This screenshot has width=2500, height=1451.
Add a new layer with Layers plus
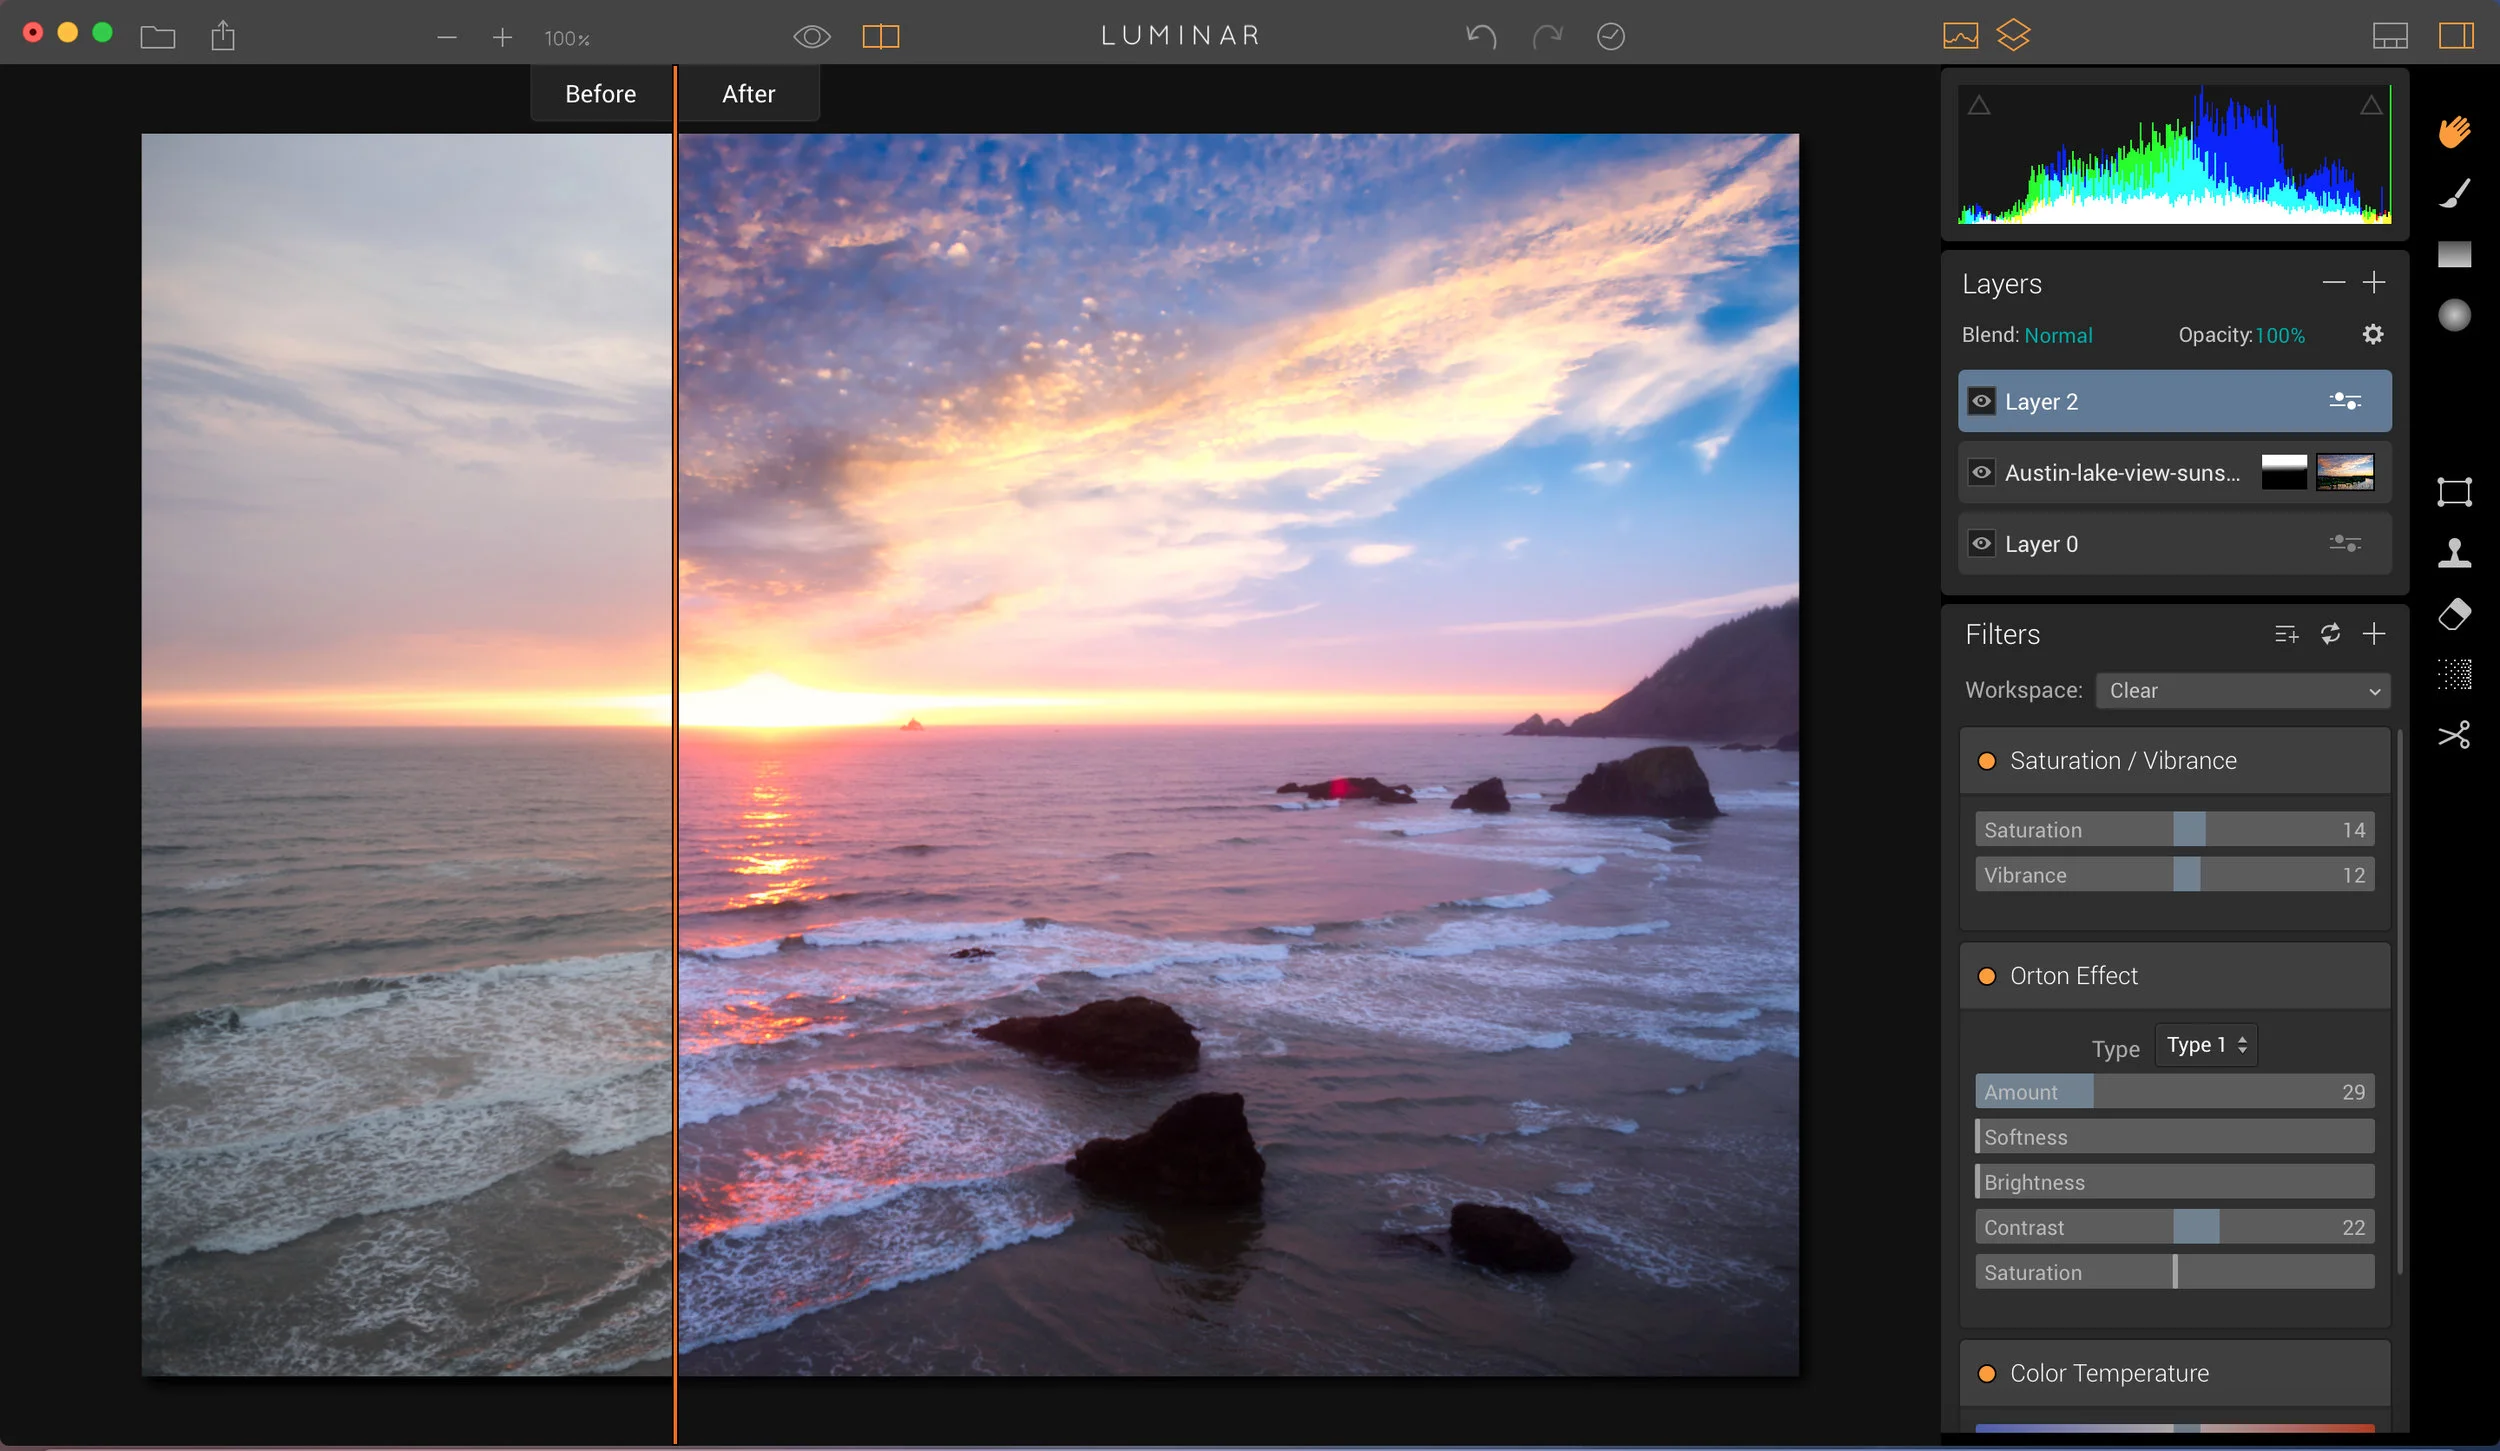2373,283
